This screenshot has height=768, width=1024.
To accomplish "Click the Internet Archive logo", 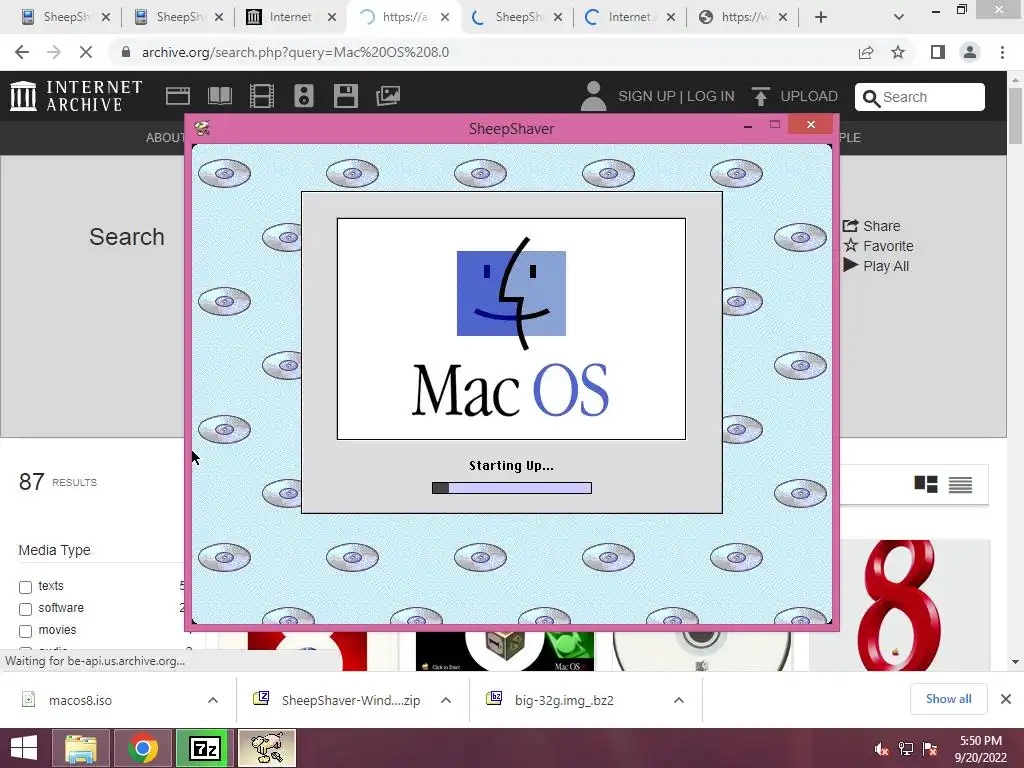I will pos(76,96).
